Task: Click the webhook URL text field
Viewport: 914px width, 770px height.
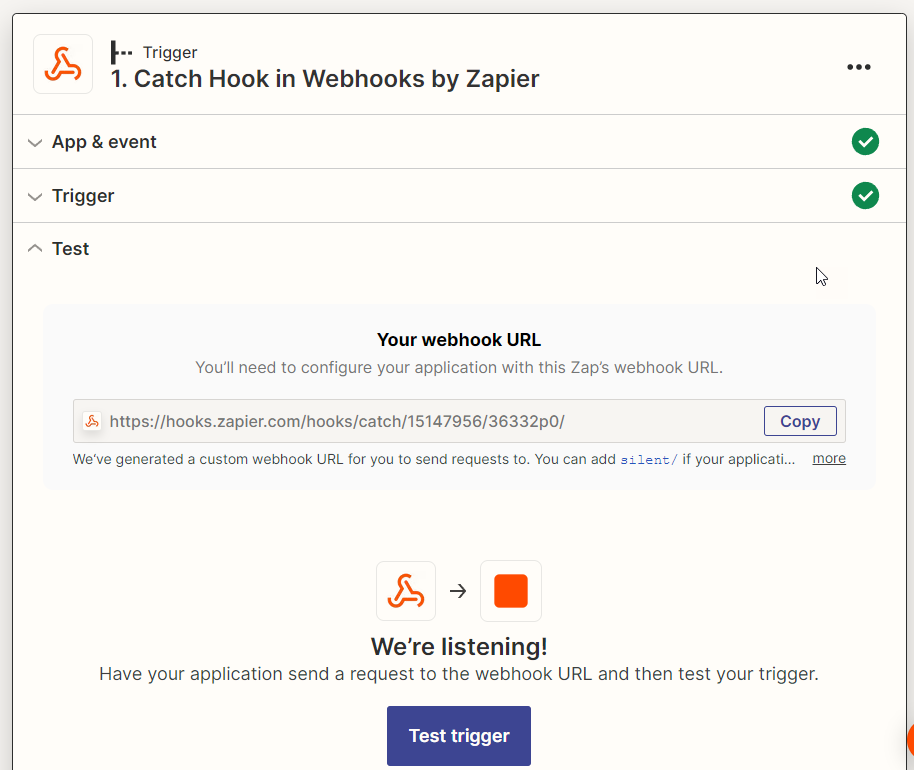Action: 420,421
